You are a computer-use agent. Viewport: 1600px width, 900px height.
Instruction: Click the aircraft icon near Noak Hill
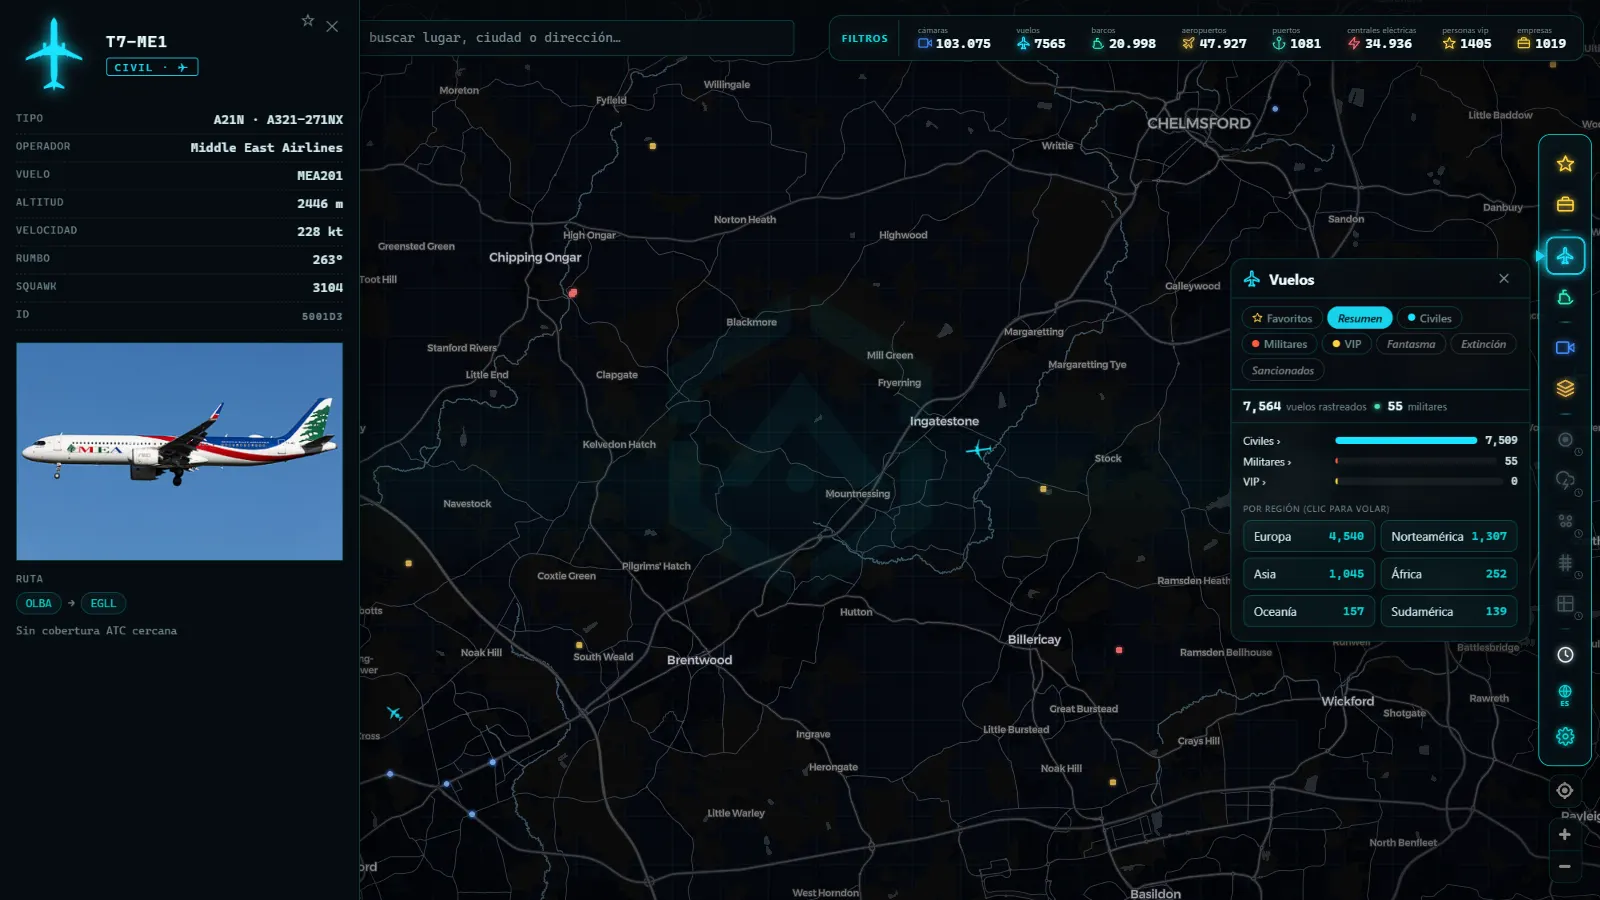coord(394,713)
